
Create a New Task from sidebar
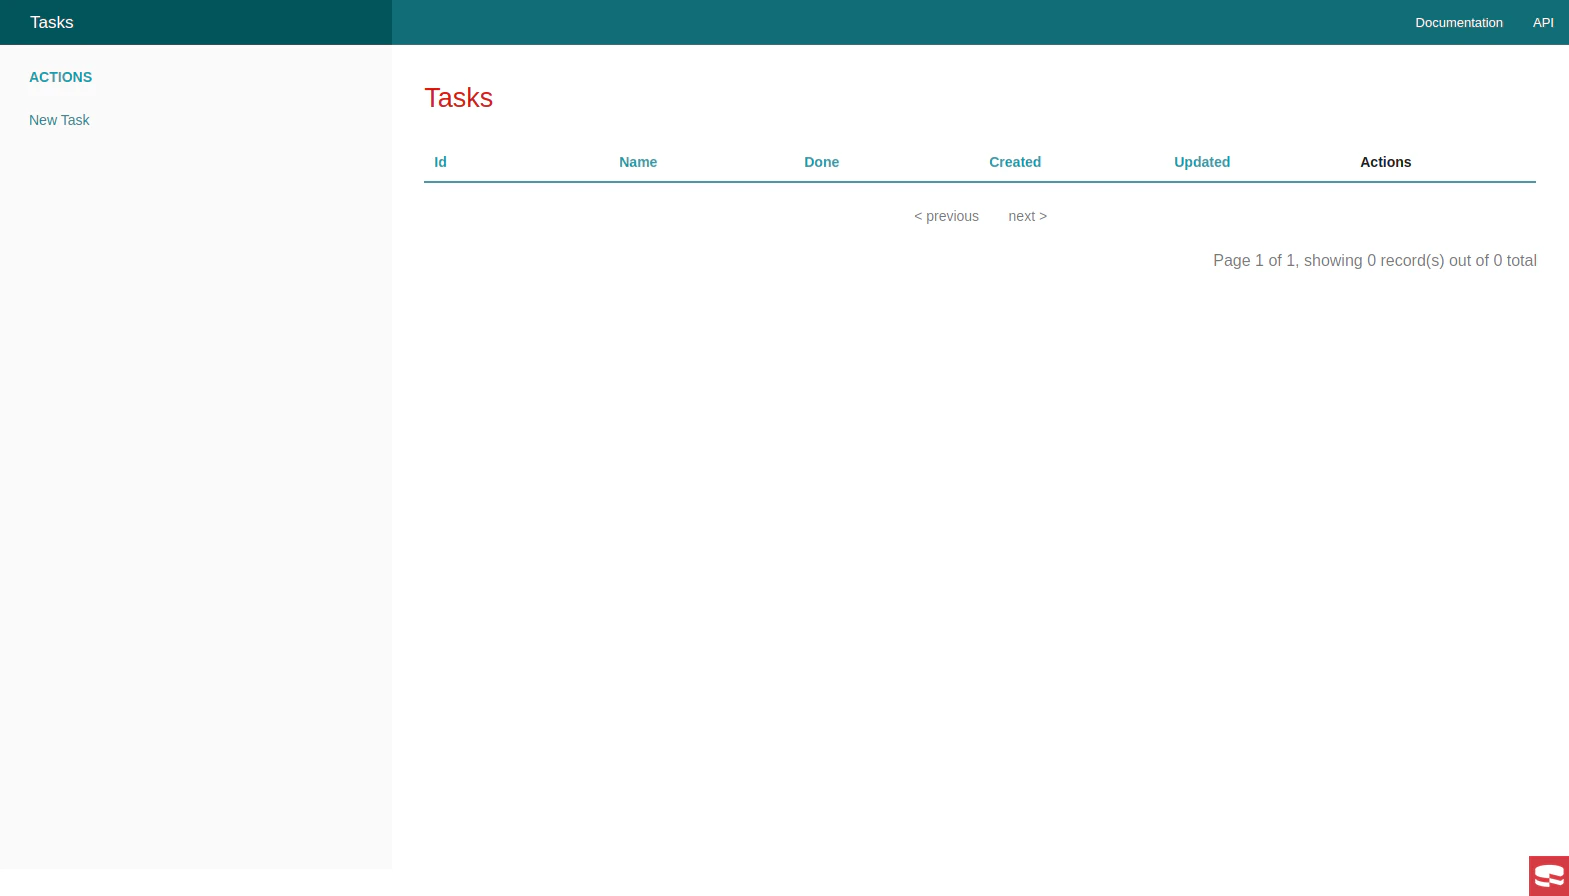(59, 120)
